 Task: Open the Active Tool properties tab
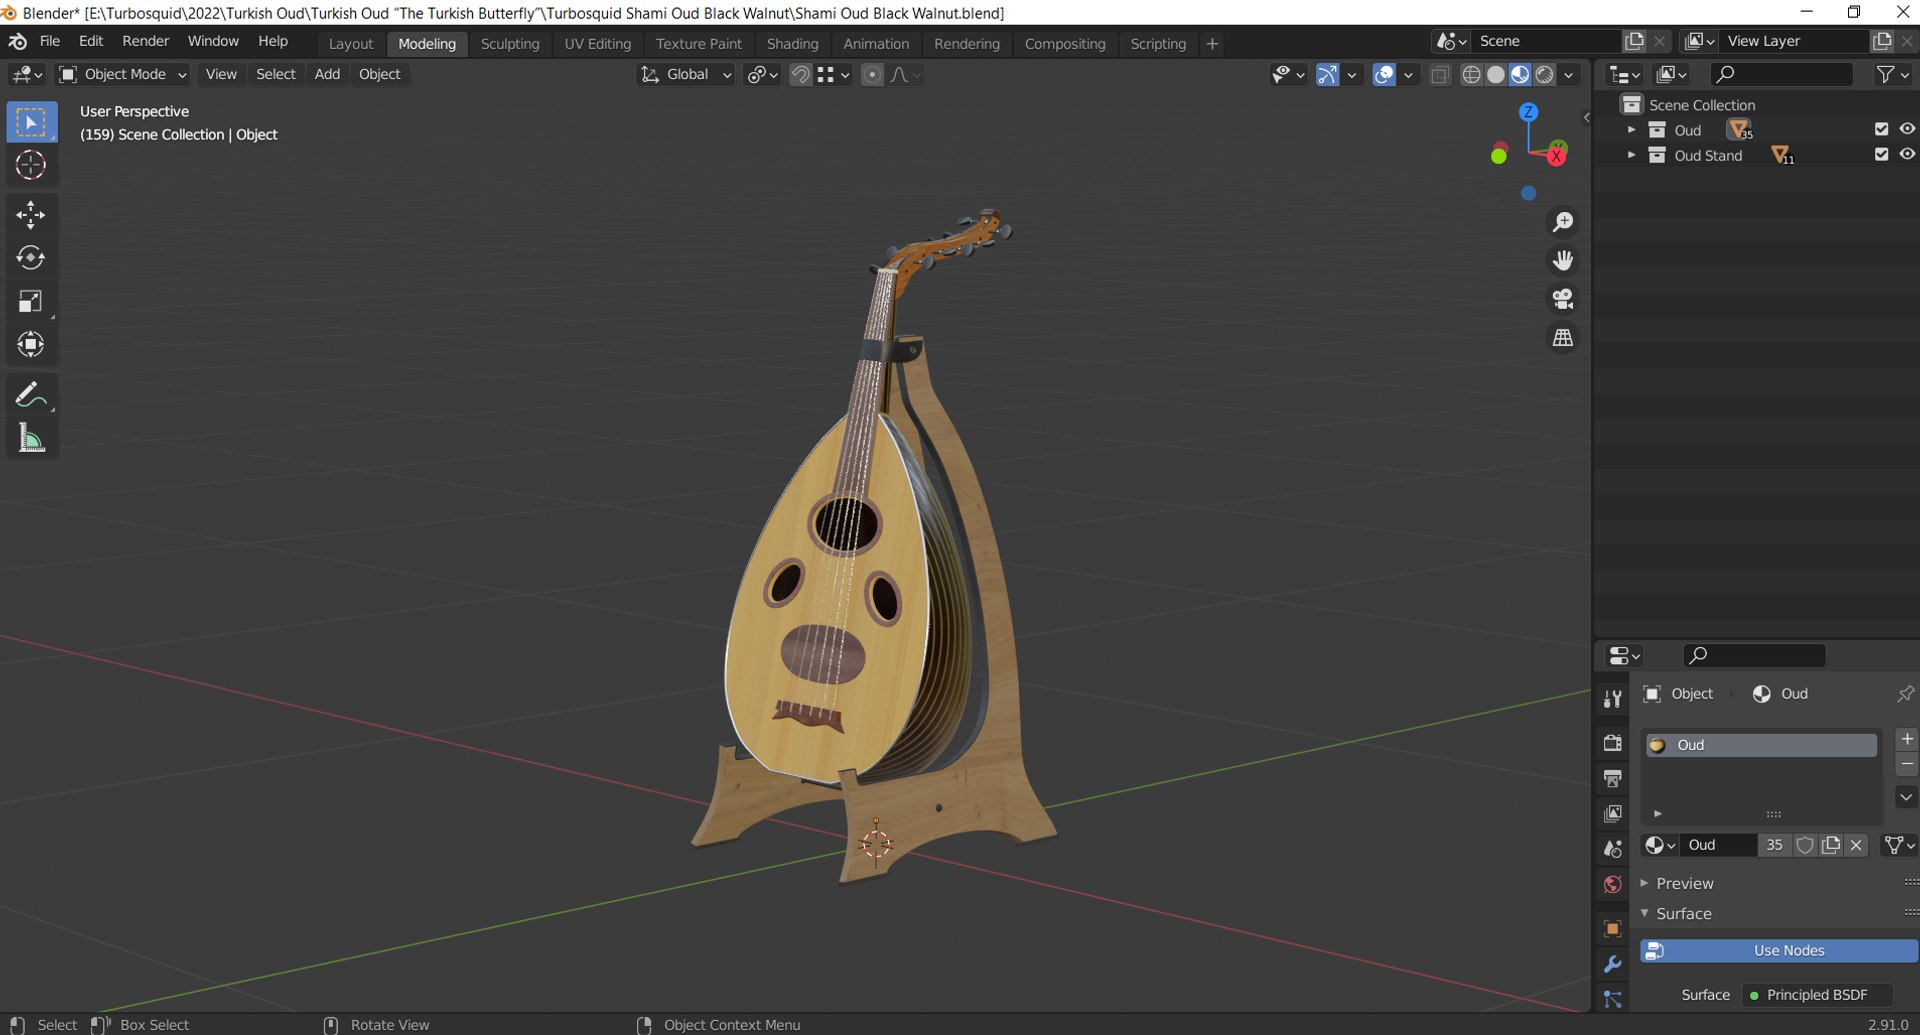click(x=1612, y=699)
